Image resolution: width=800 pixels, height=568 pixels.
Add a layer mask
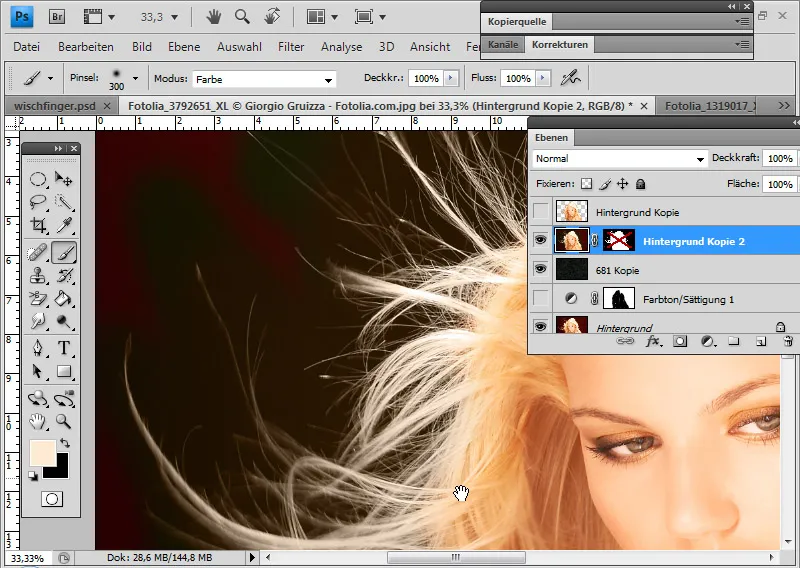click(x=680, y=341)
